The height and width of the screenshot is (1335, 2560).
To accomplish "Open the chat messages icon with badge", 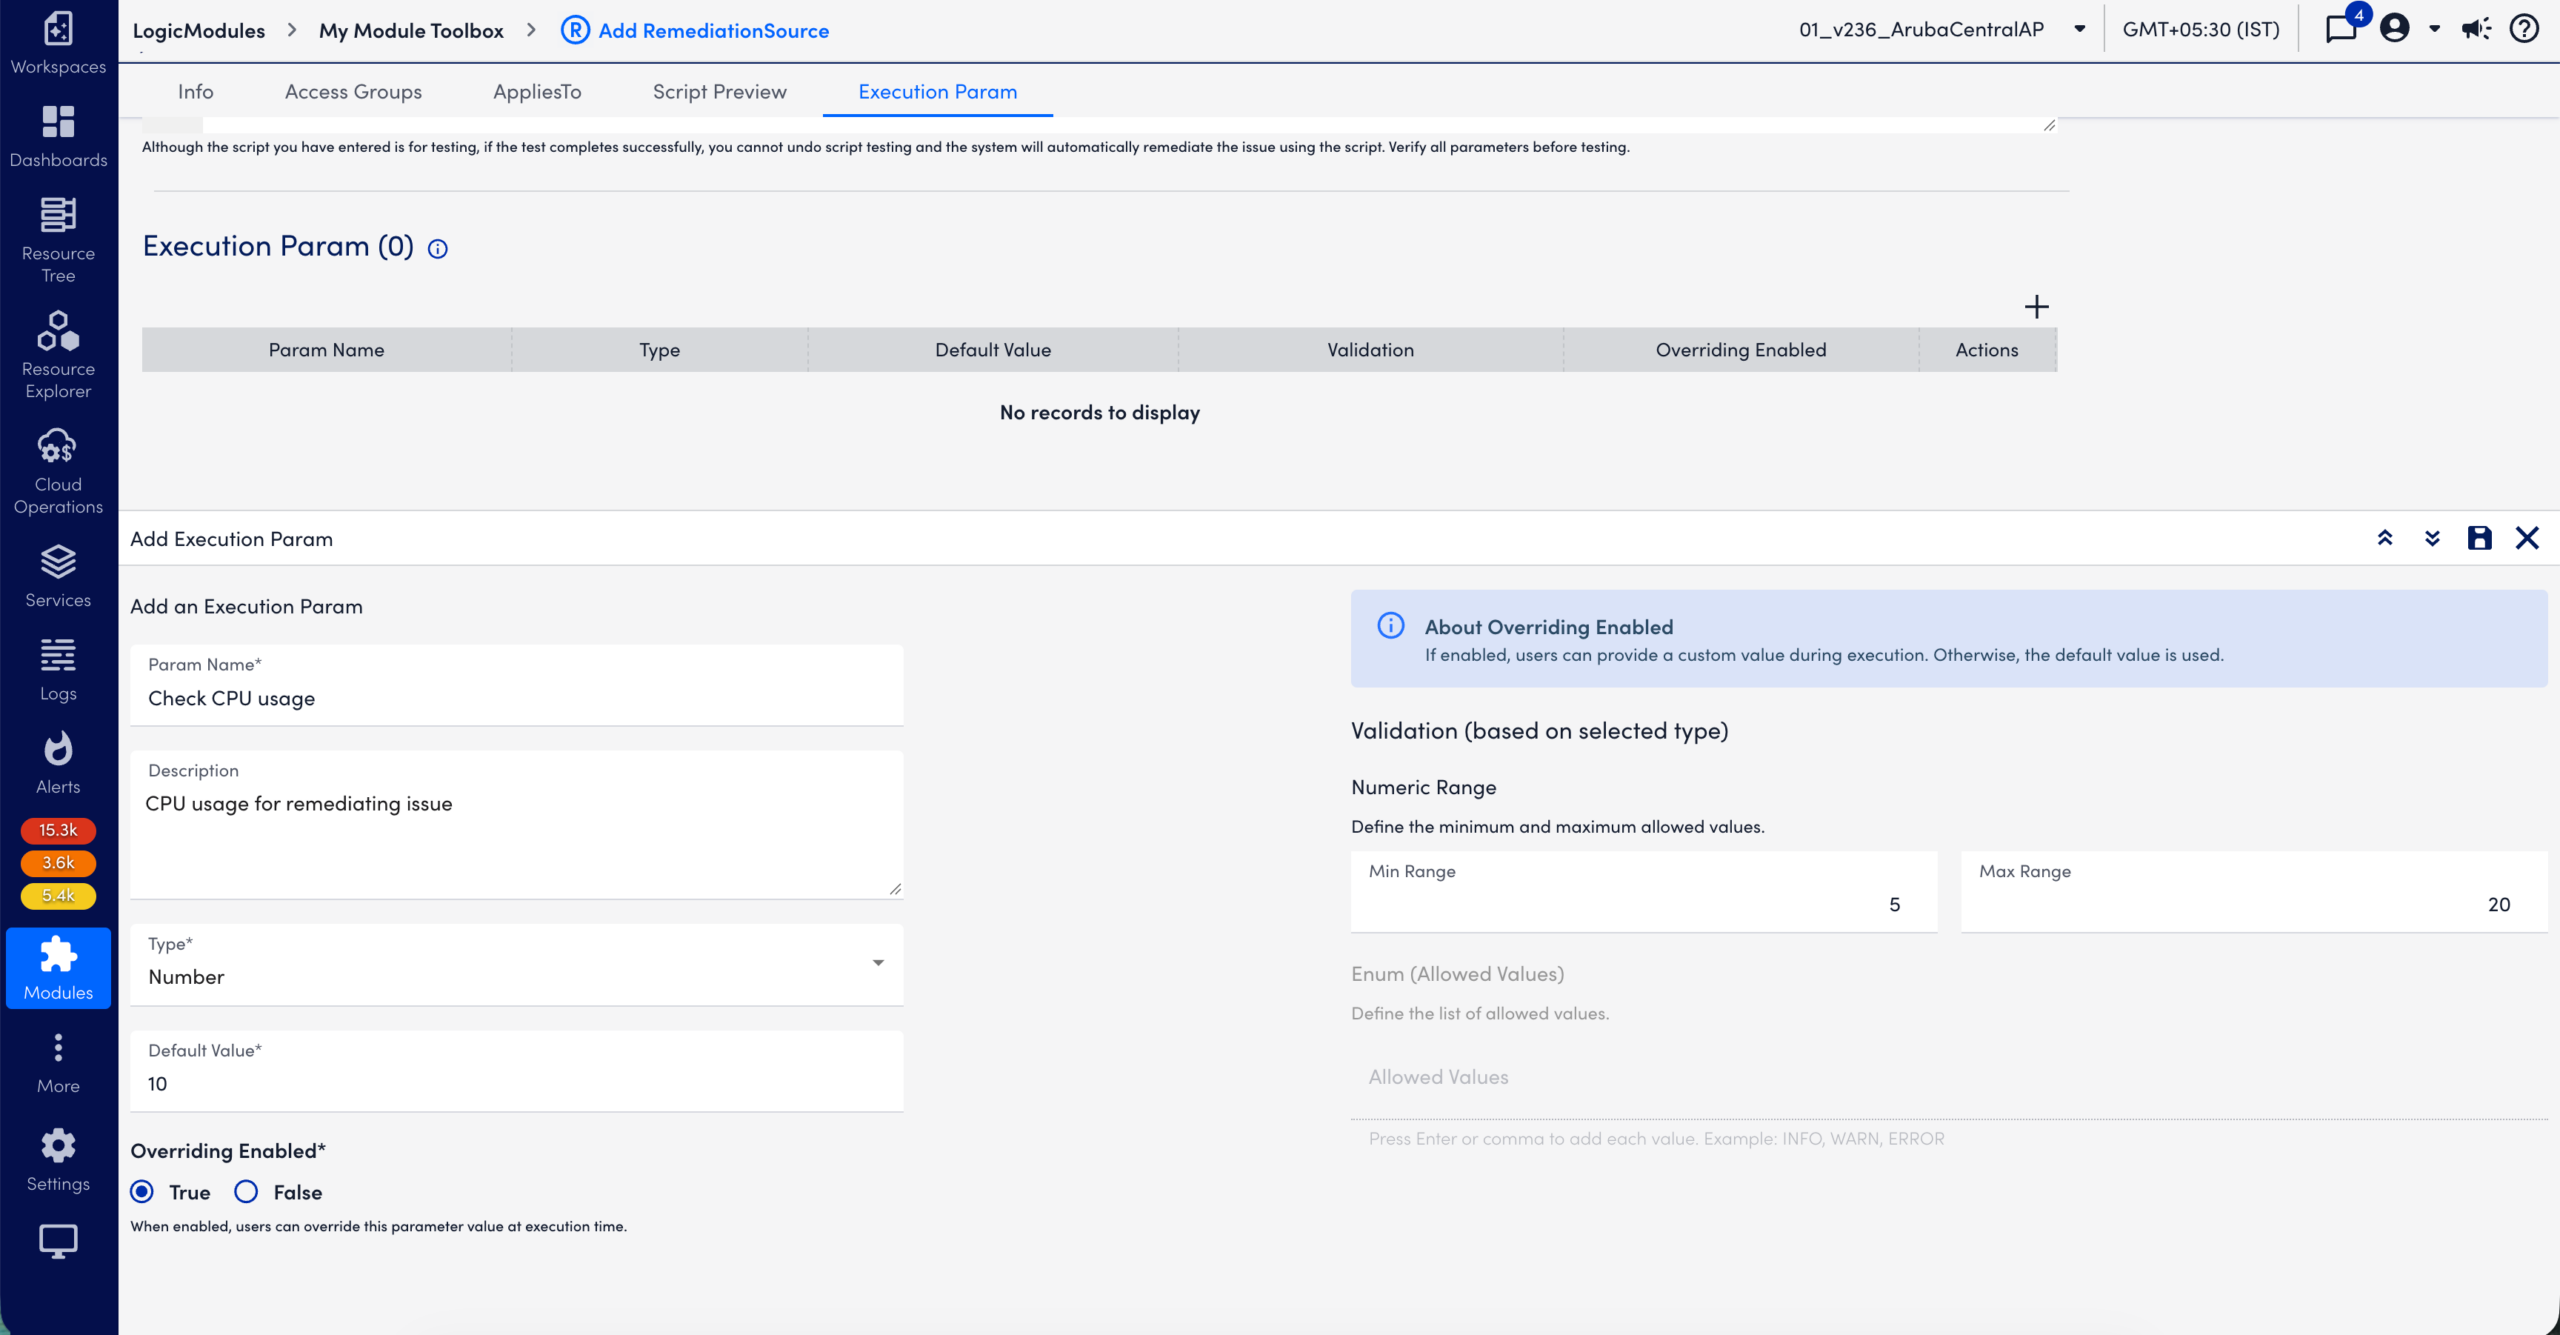I will pyautogui.click(x=2343, y=28).
